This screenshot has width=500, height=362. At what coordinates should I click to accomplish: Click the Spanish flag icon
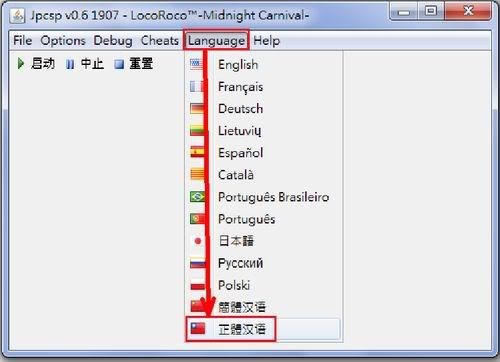tap(197, 153)
